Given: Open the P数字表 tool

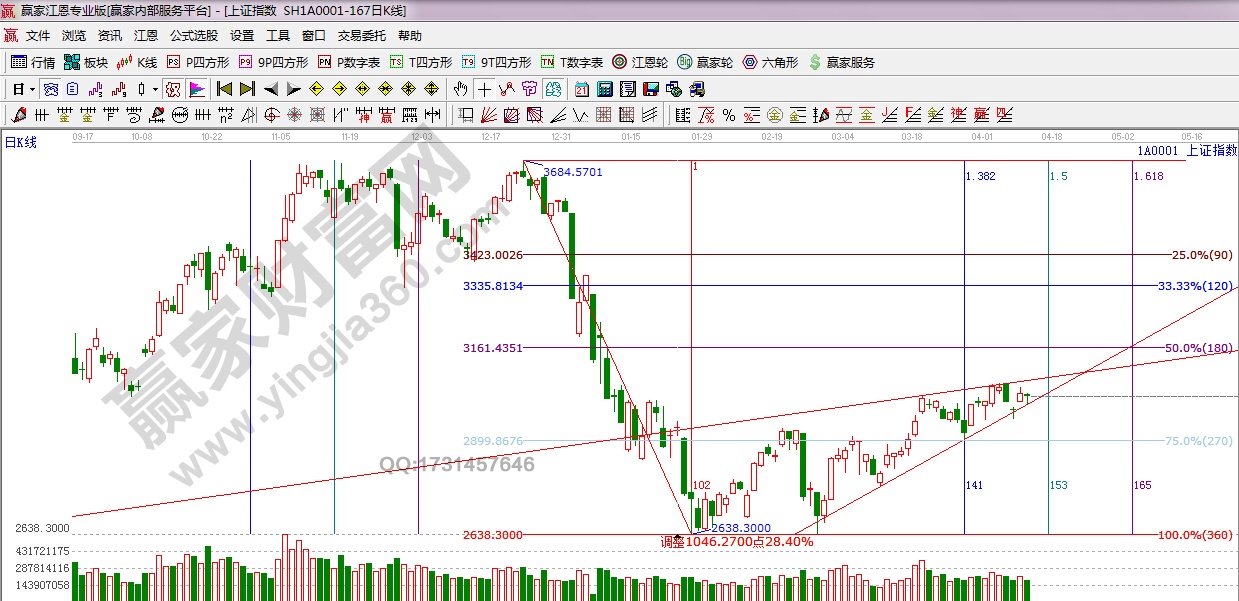Looking at the screenshot, I should click(349, 62).
